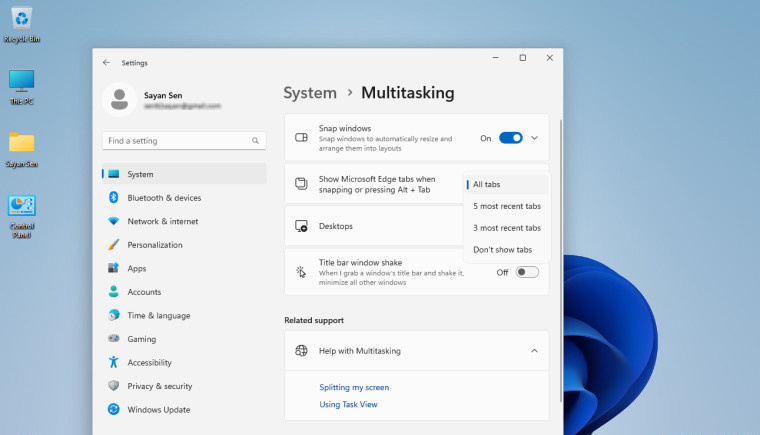
Task: Click the Desktops row icon
Action: click(301, 226)
